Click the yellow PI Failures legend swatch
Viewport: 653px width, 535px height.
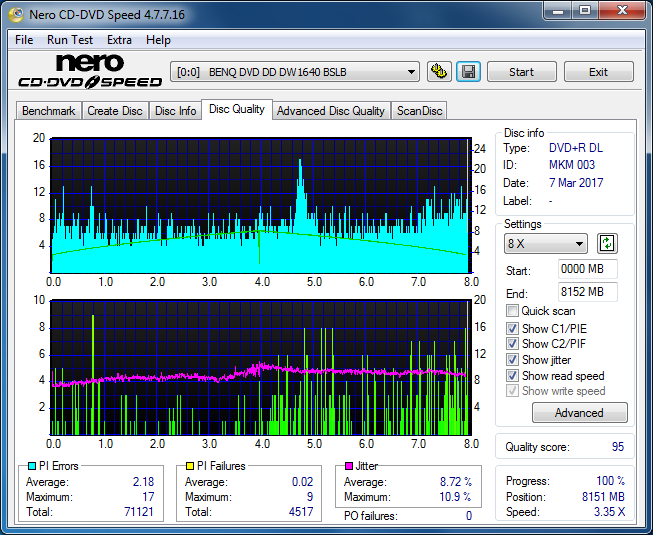pyautogui.click(x=190, y=466)
